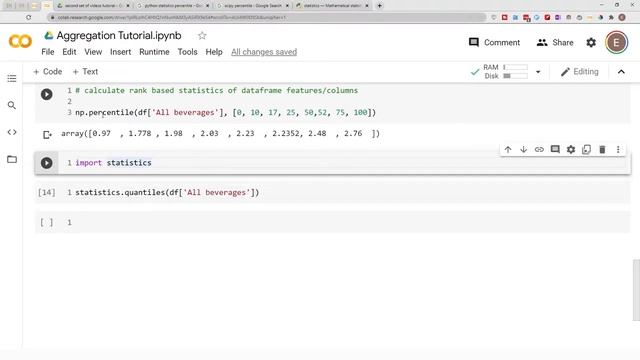Switch to the python statistics percentile tab
640x360 pixels.
(x=172, y=6)
